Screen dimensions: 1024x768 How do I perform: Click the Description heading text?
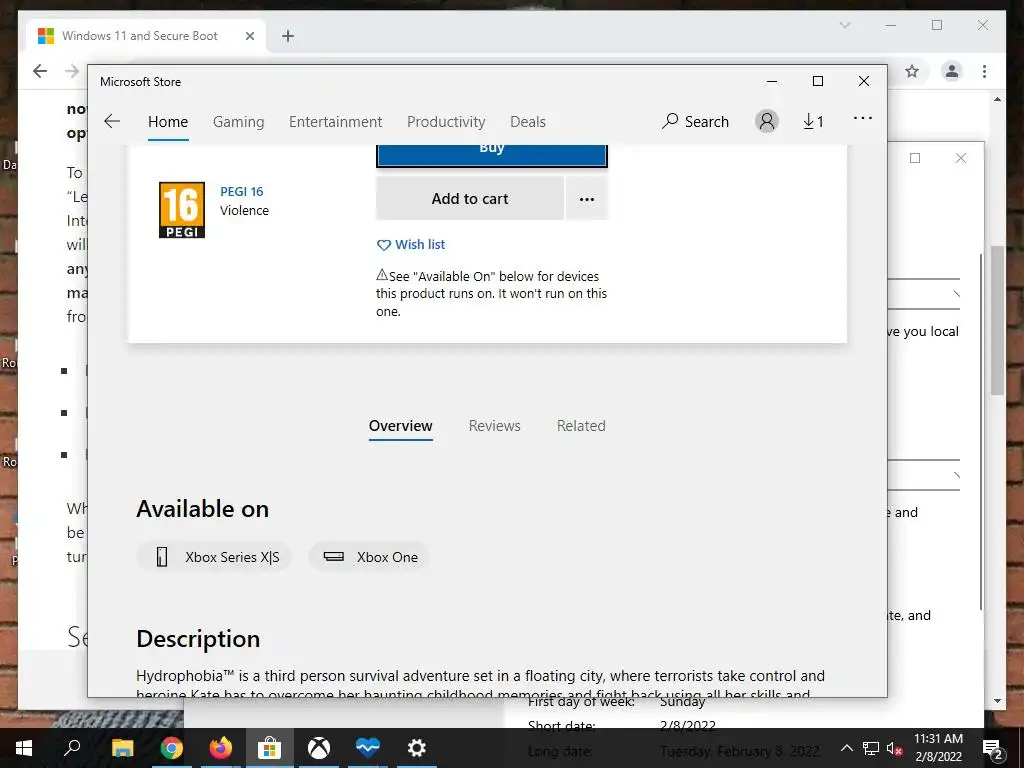198,639
